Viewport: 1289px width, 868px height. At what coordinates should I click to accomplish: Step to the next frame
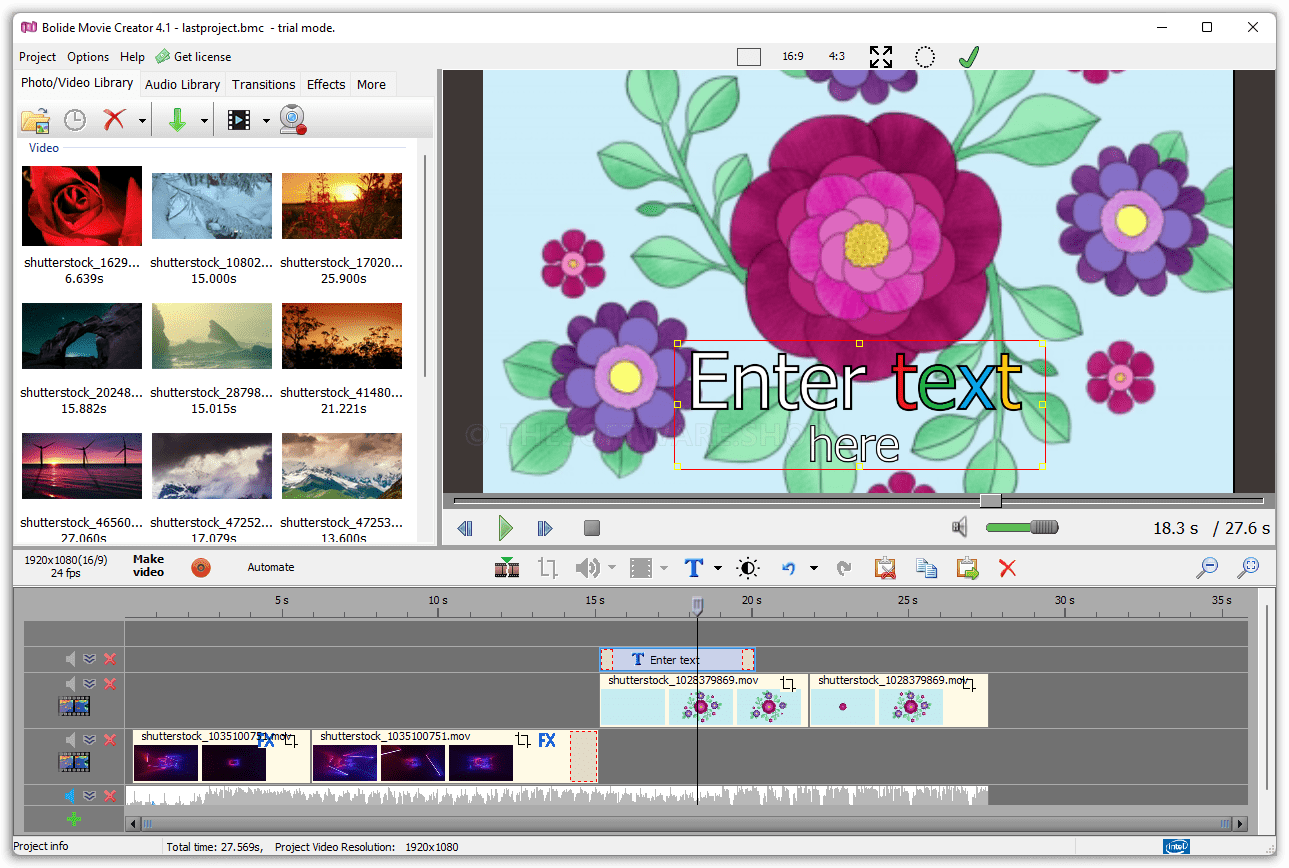coord(545,527)
